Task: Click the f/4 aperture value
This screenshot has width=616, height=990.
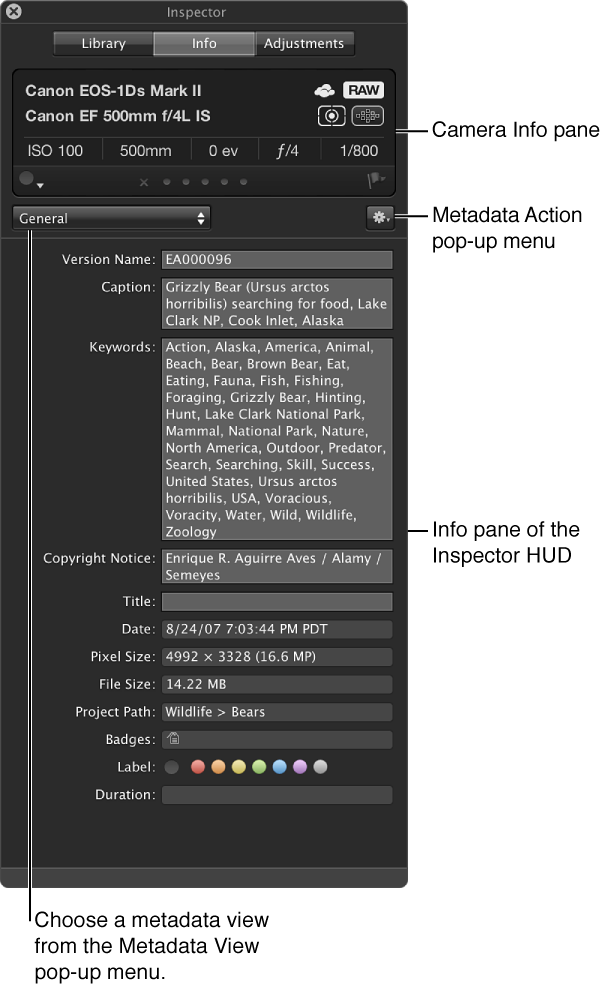Action: click(288, 151)
